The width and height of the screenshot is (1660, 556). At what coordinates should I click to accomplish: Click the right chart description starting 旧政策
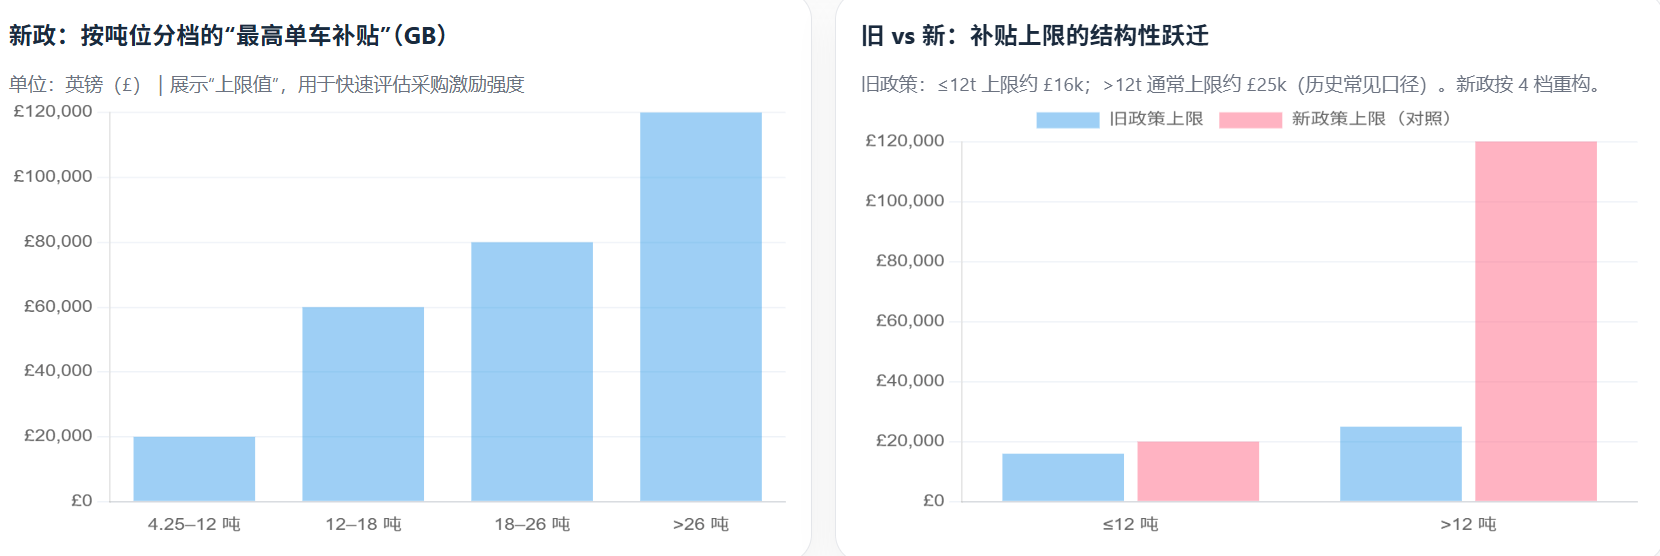[1234, 85]
